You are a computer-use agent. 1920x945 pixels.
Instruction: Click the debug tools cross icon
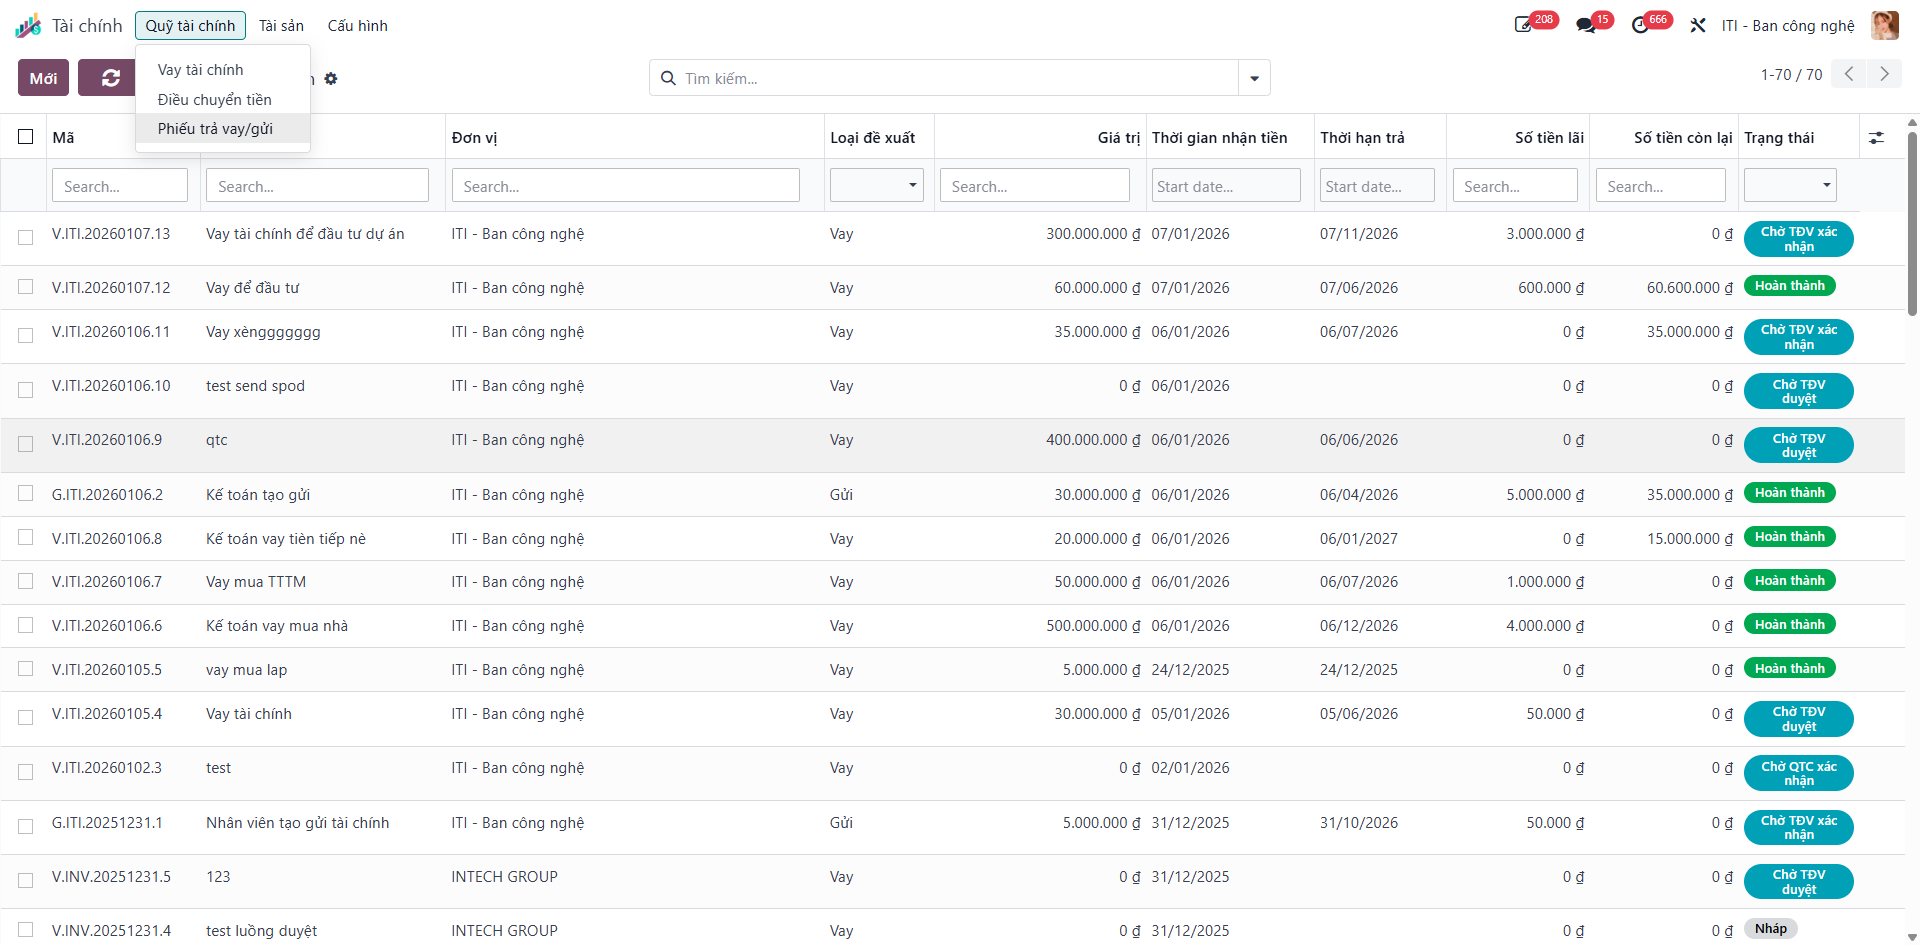1698,25
